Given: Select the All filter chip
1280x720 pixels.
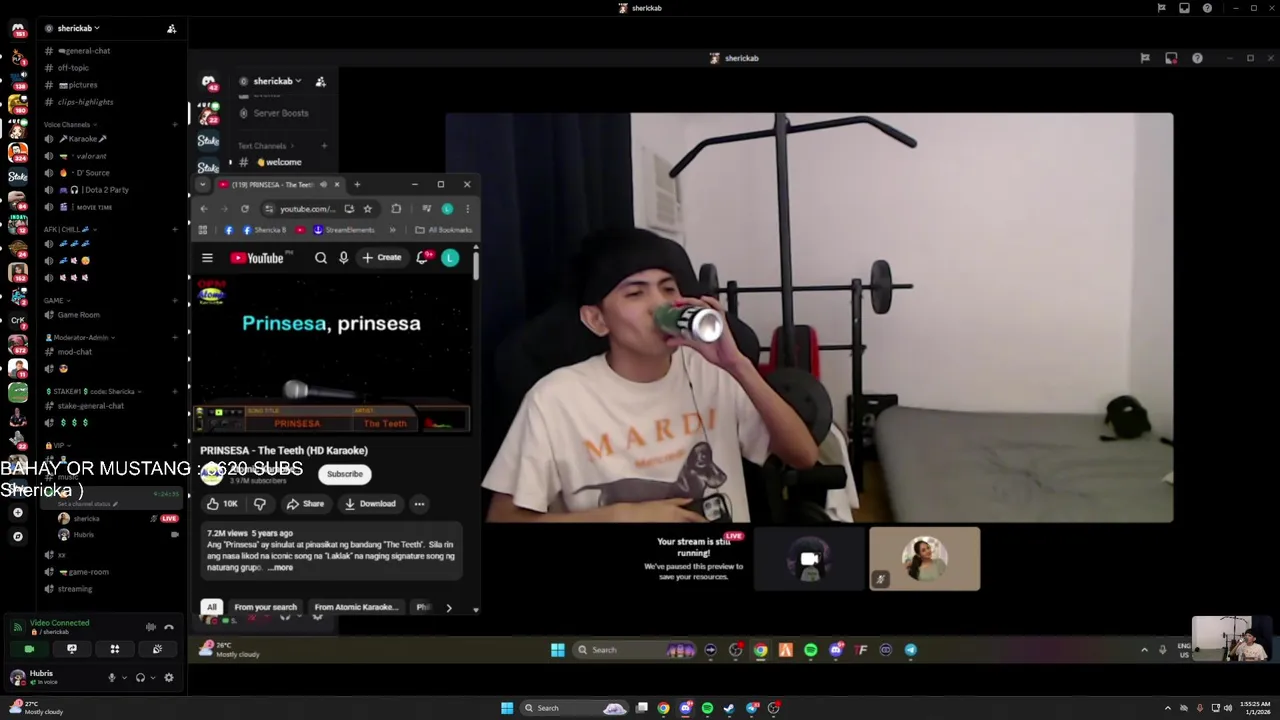Looking at the screenshot, I should pyautogui.click(x=211, y=607).
